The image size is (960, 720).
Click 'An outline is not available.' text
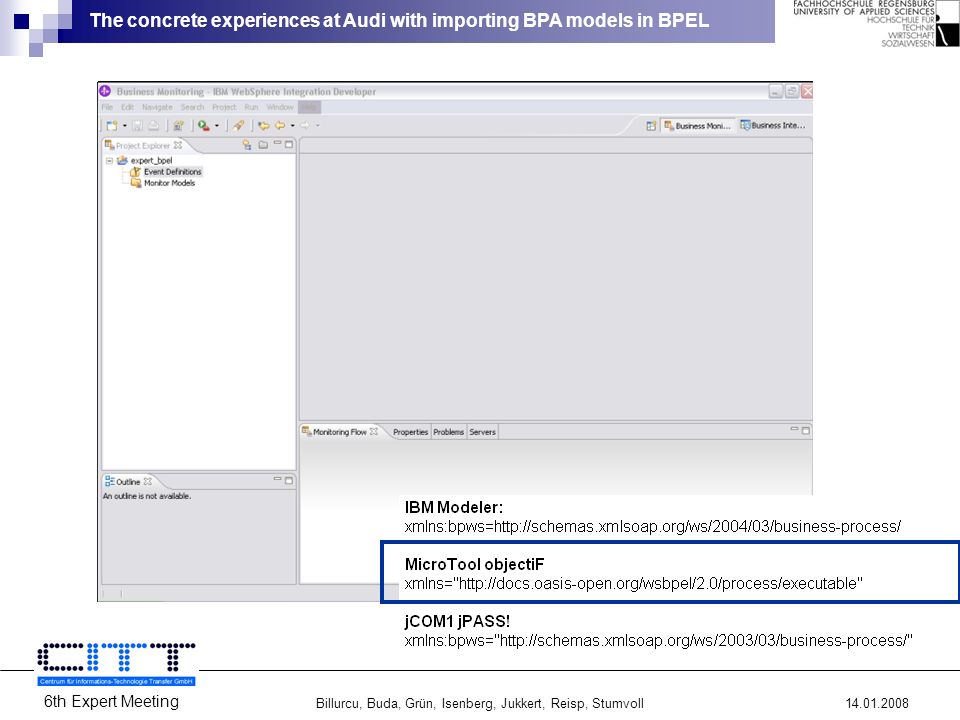tap(147, 496)
